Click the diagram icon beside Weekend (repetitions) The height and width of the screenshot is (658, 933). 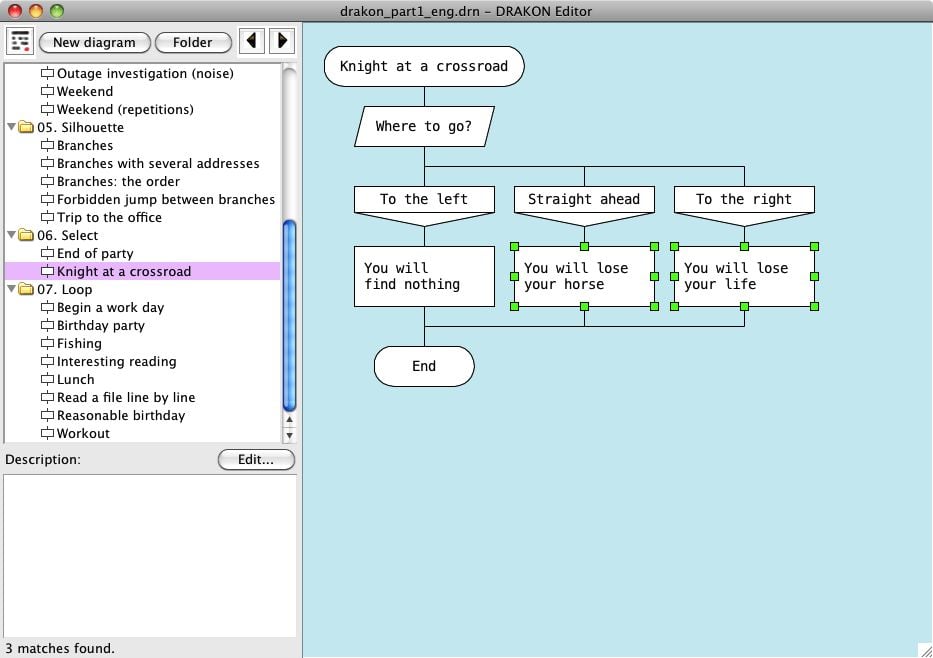pyautogui.click(x=47, y=109)
